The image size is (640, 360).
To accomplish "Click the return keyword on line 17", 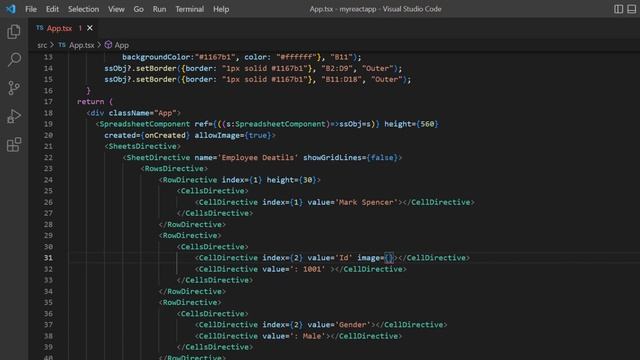I will 91,102.
